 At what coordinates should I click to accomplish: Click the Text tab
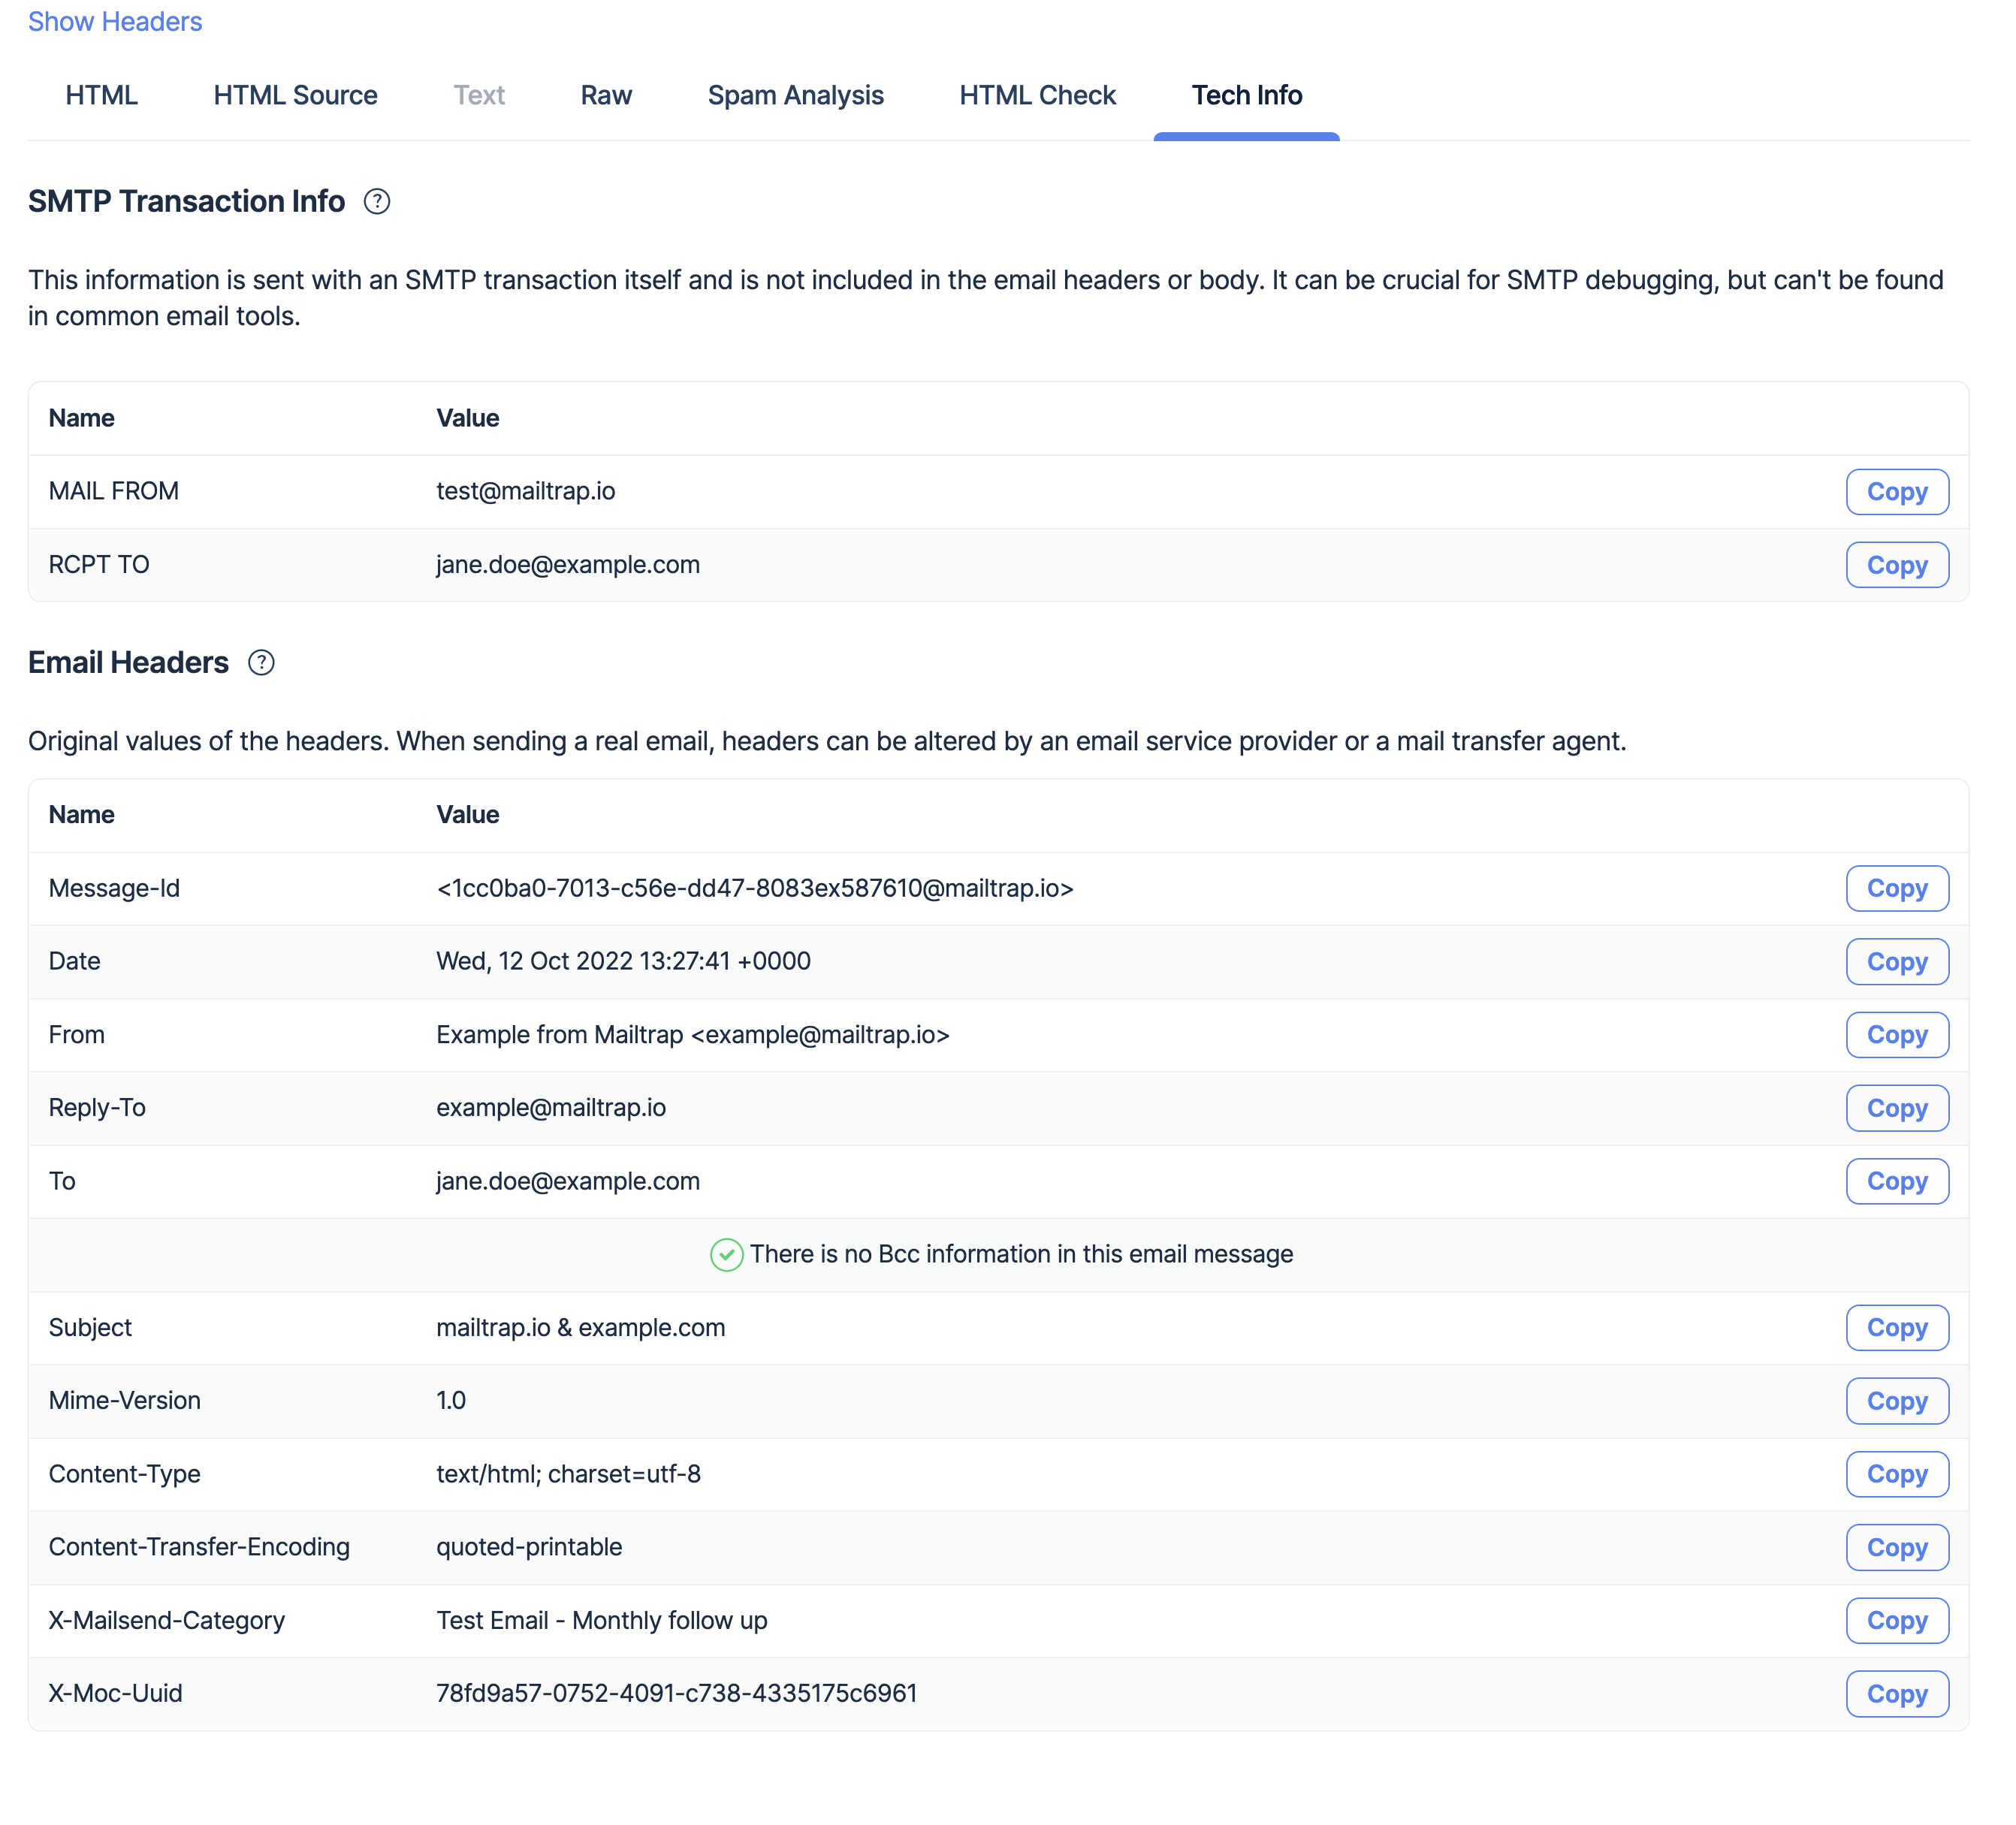(x=479, y=95)
